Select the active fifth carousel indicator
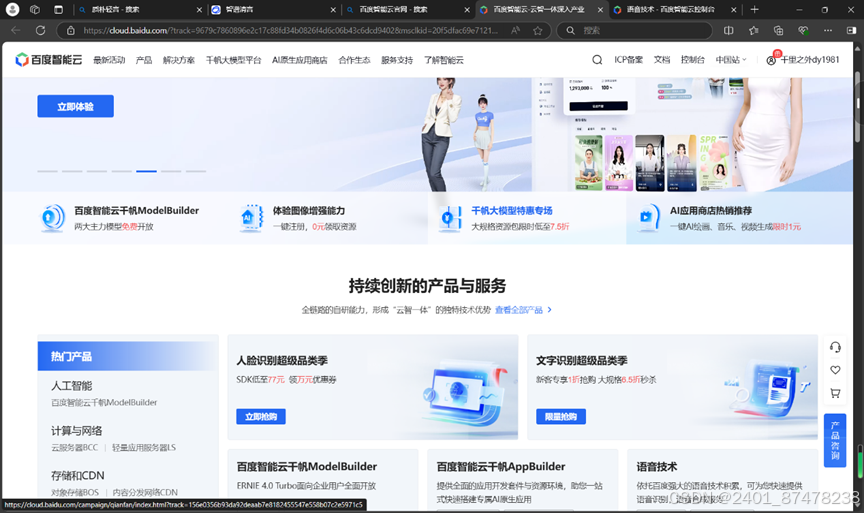The height and width of the screenshot is (513, 864). coord(147,171)
